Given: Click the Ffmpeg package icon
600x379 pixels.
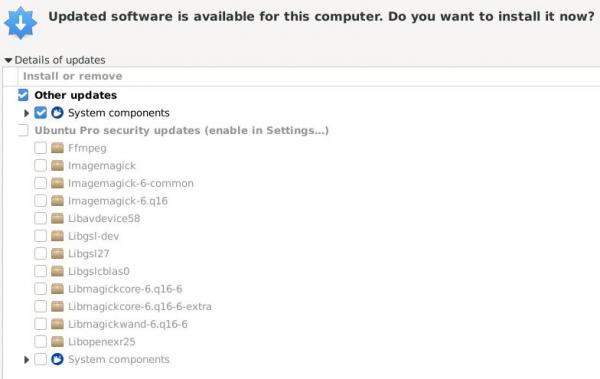Looking at the screenshot, I should click(x=57, y=148).
